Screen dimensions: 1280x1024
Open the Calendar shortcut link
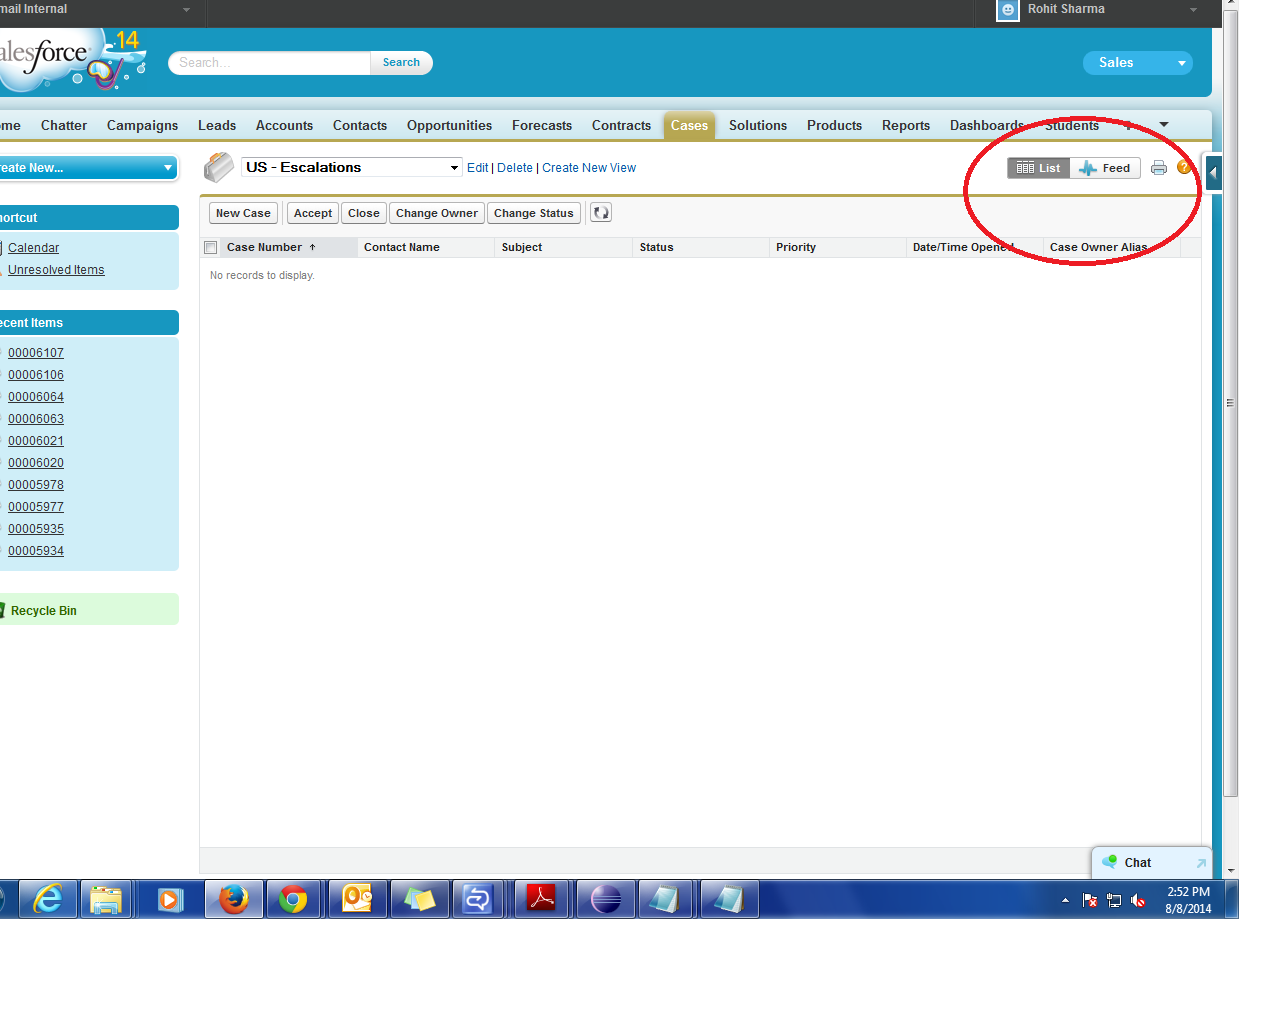click(x=33, y=248)
